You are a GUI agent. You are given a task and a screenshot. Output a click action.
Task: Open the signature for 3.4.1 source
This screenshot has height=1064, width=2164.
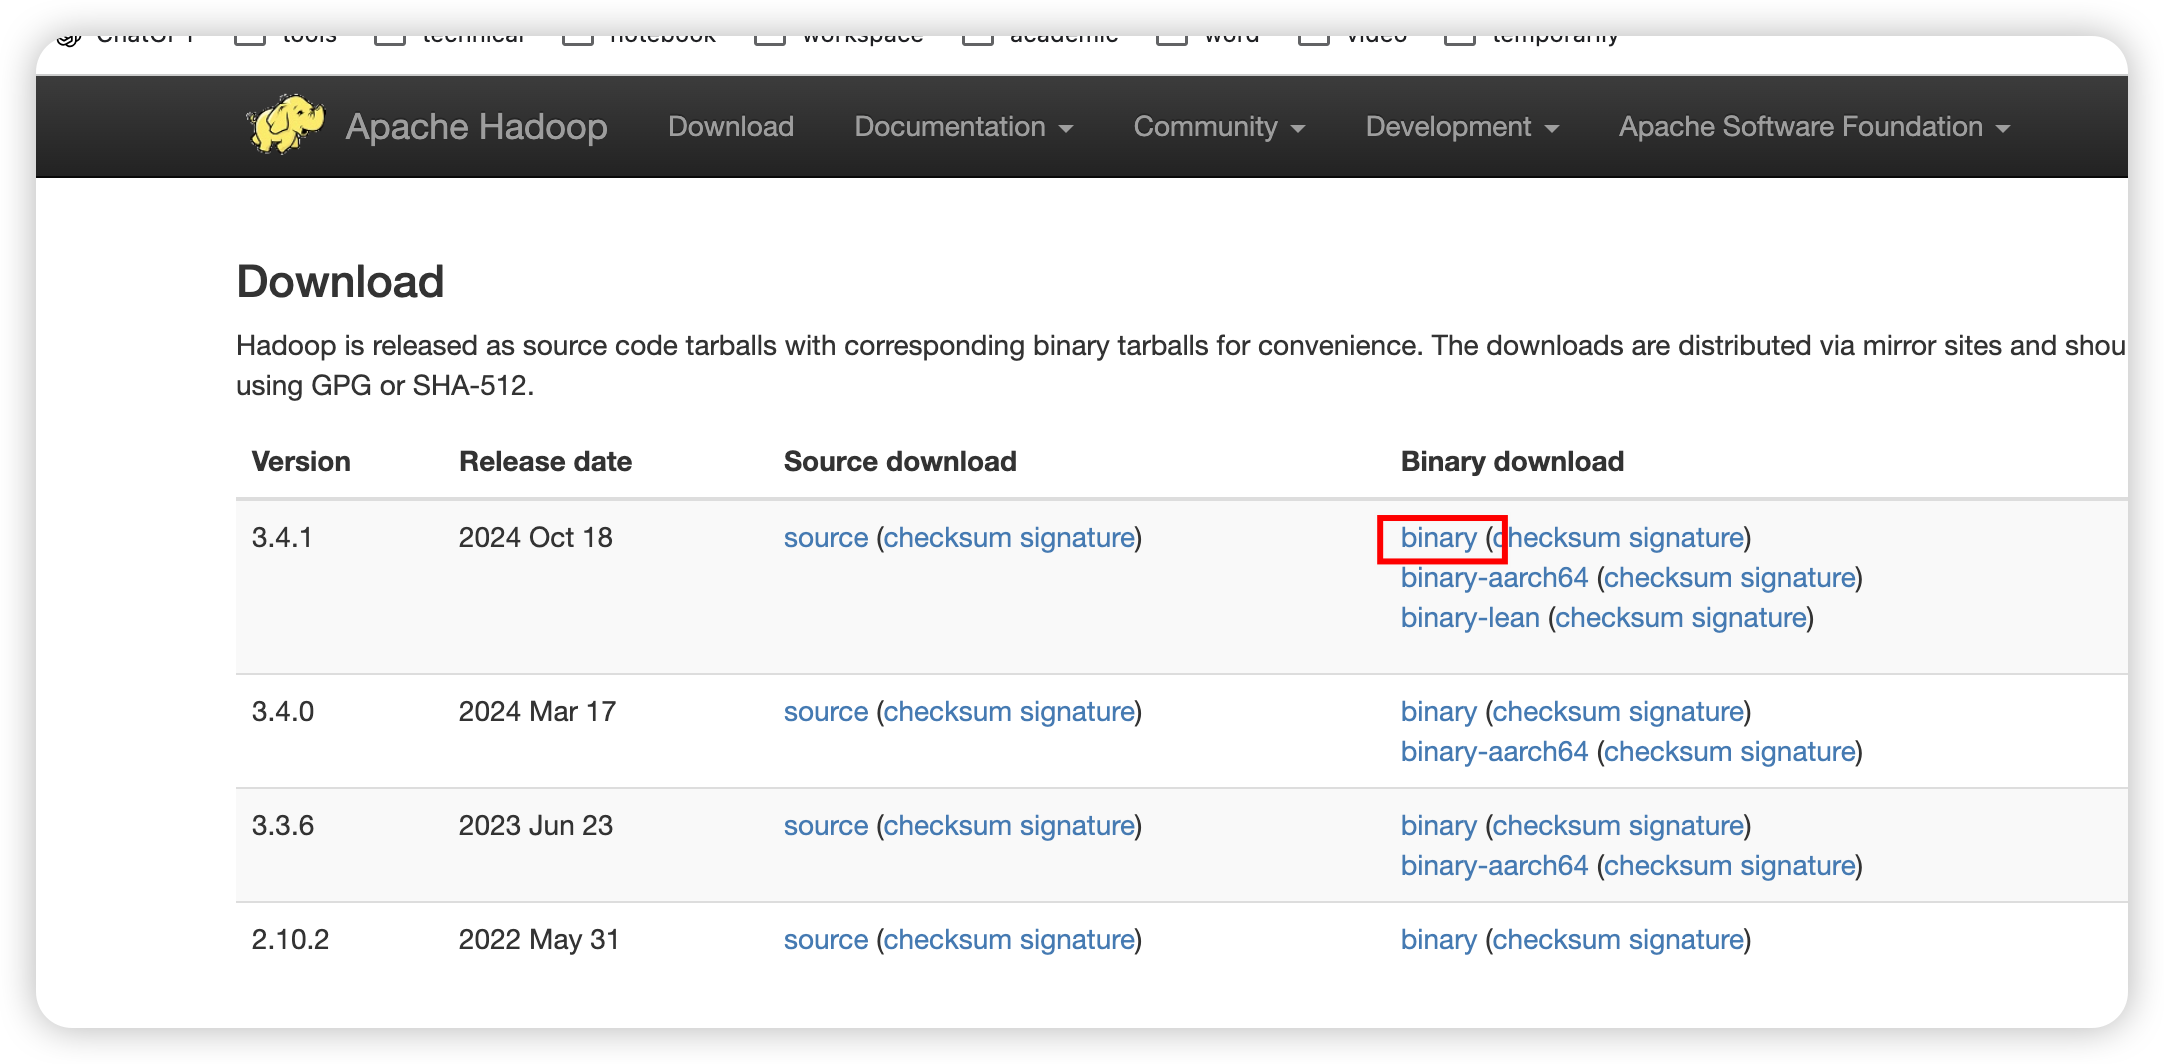[1077, 538]
